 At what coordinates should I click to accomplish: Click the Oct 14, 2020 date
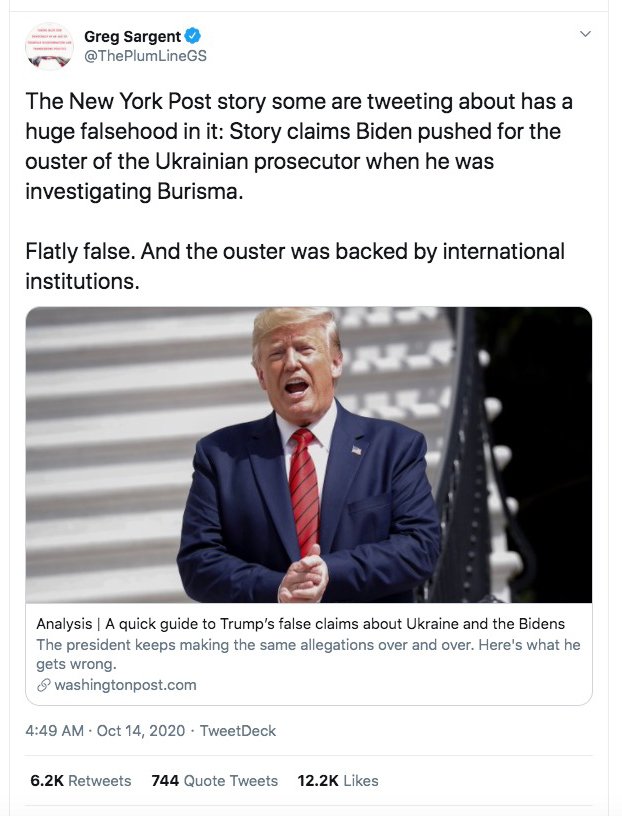tap(140, 731)
